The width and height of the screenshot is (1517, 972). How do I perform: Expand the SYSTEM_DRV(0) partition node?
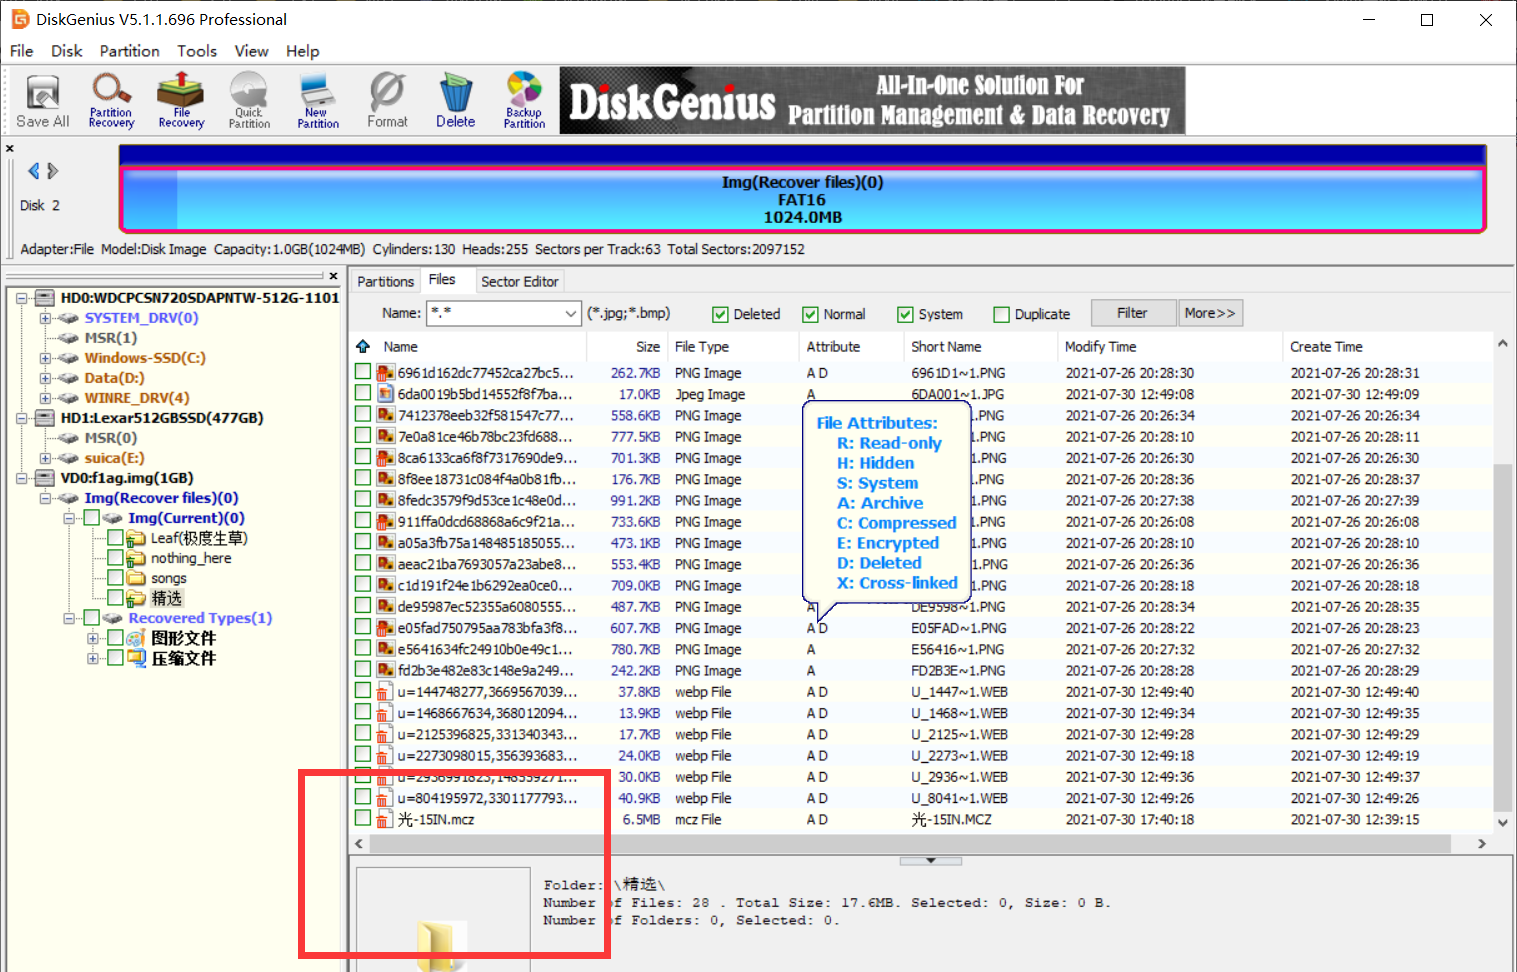(x=45, y=318)
